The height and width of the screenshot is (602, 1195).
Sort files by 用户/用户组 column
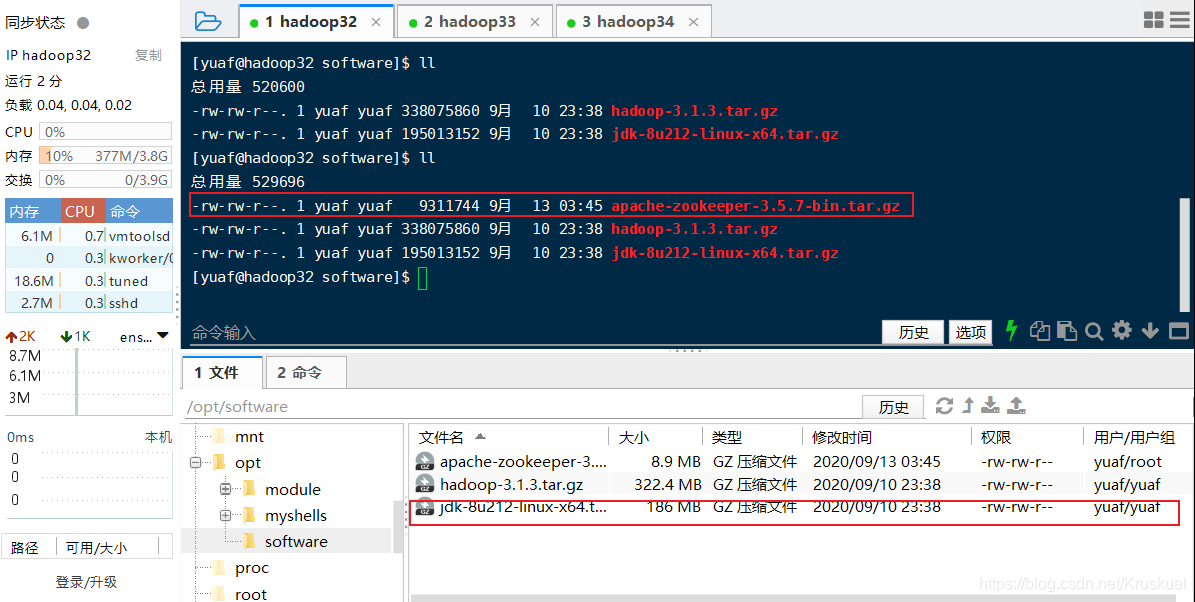tap(1136, 437)
